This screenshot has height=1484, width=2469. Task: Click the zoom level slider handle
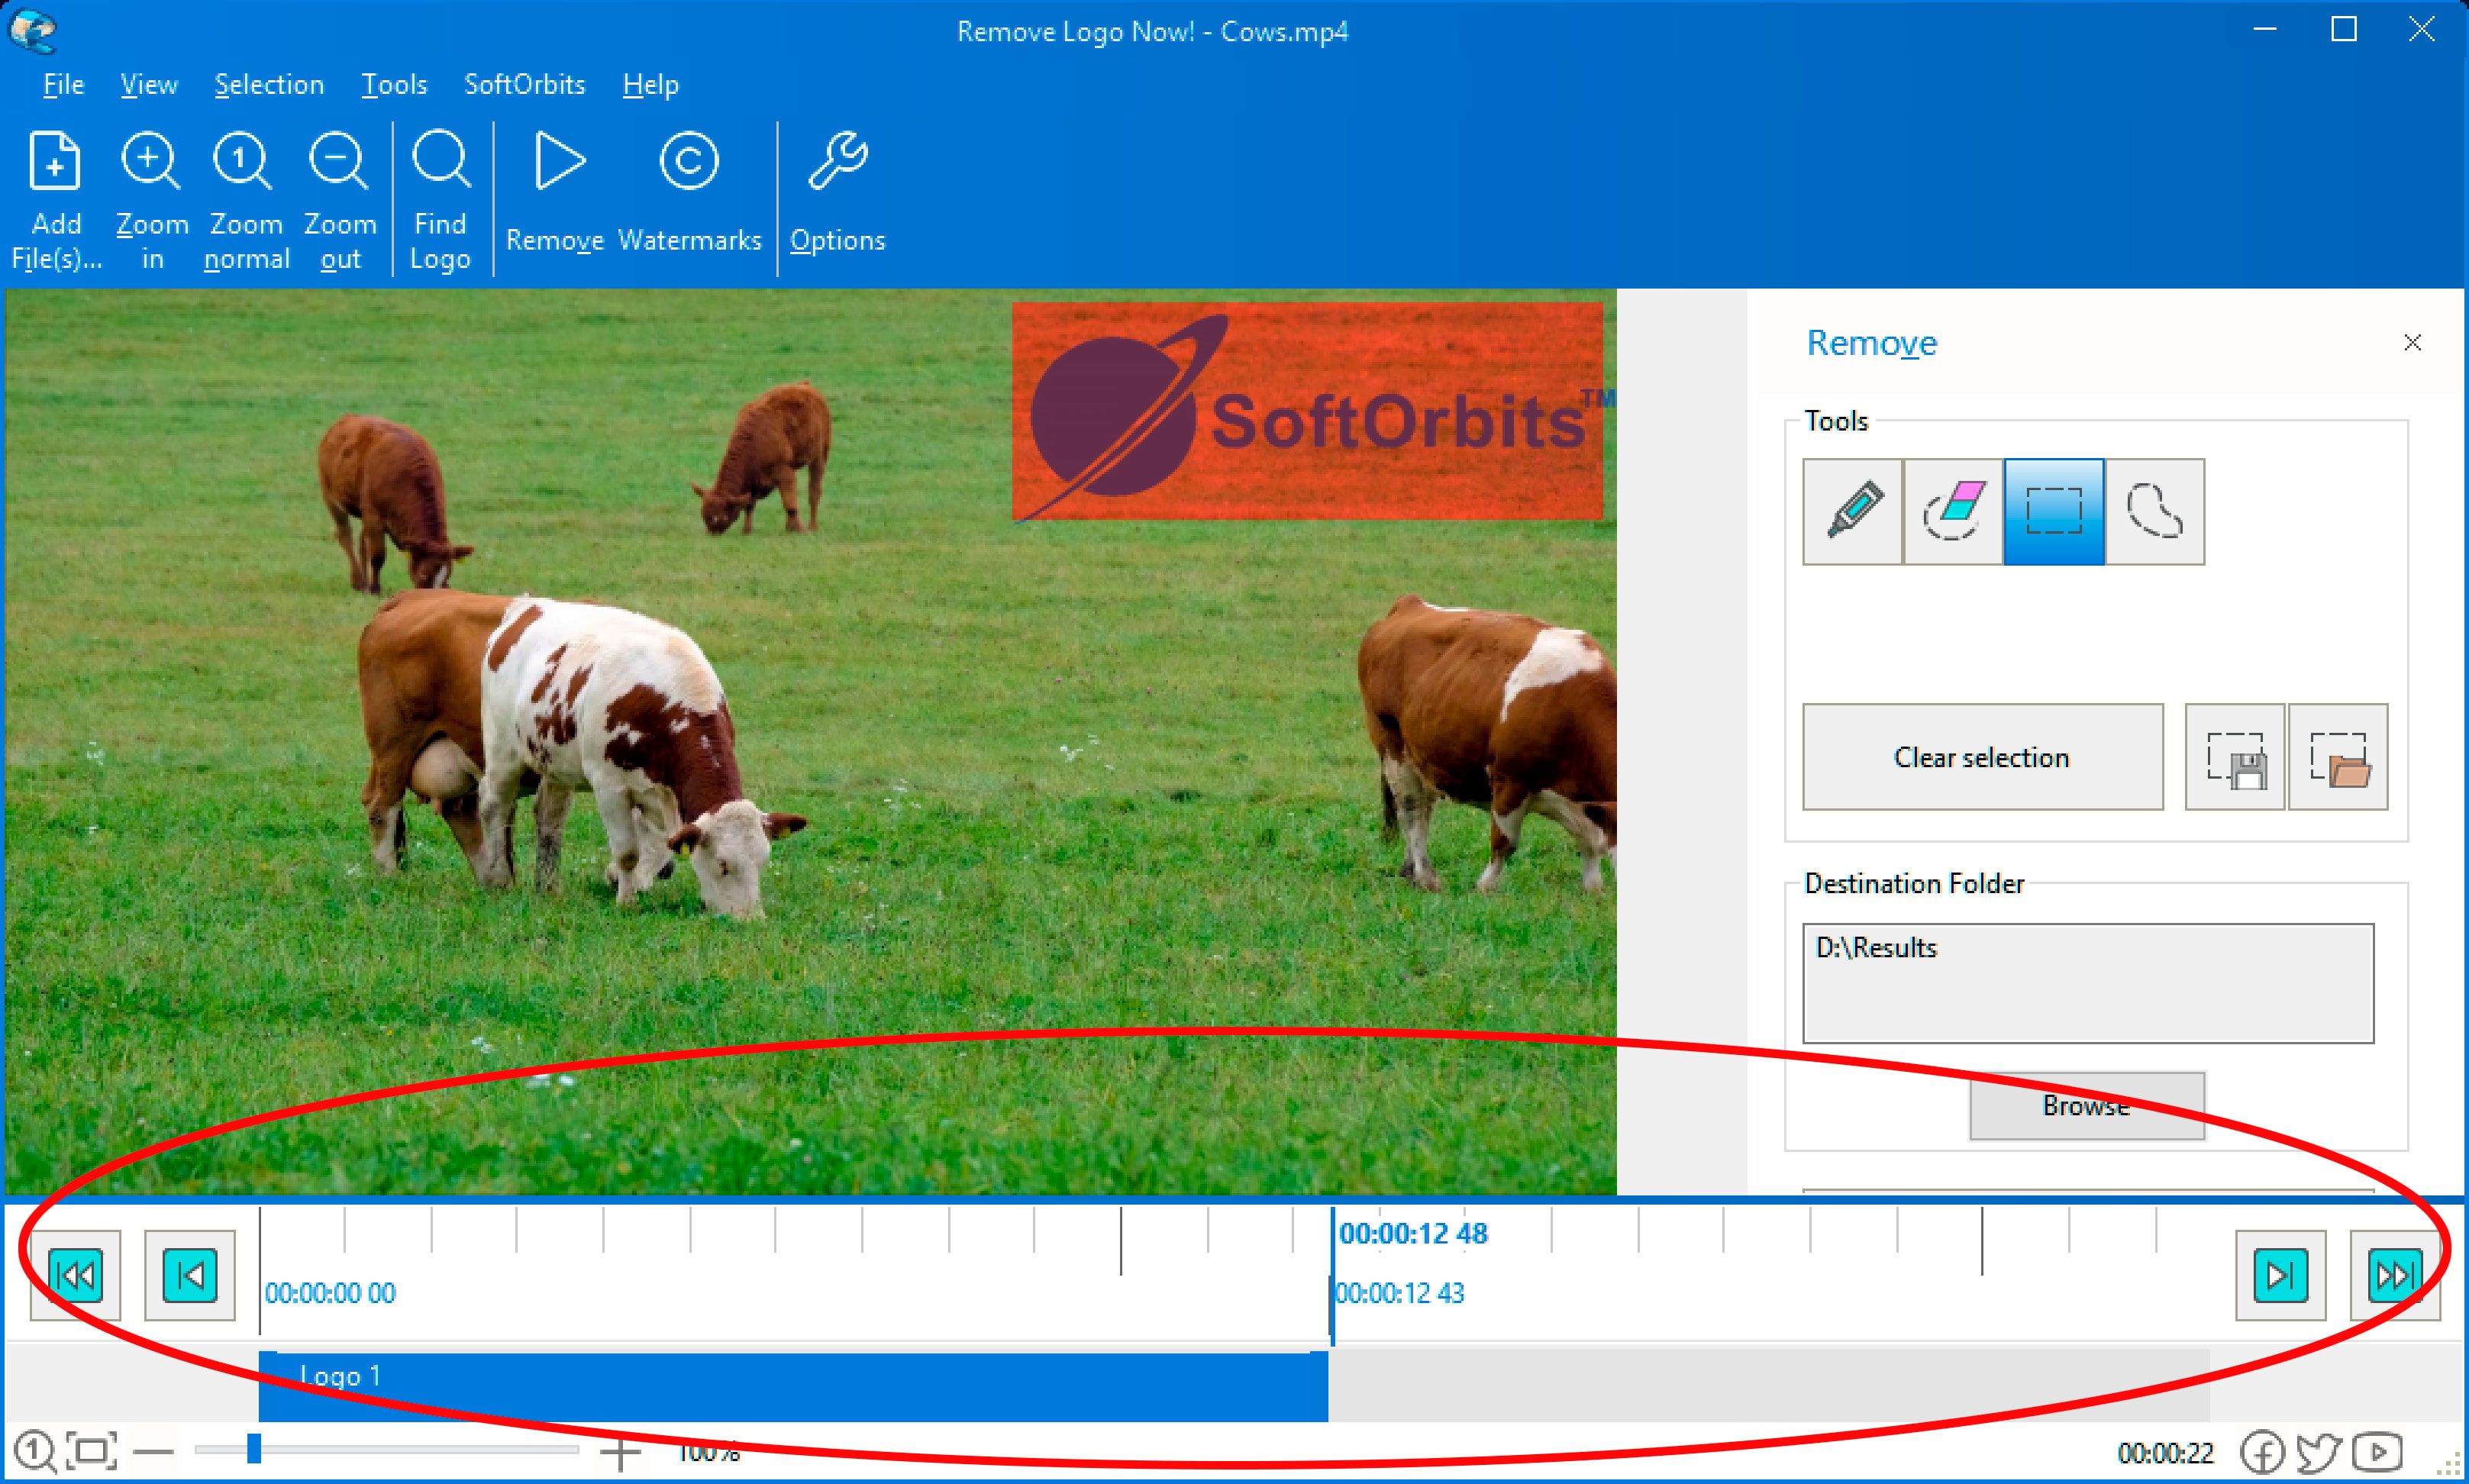point(254,1448)
